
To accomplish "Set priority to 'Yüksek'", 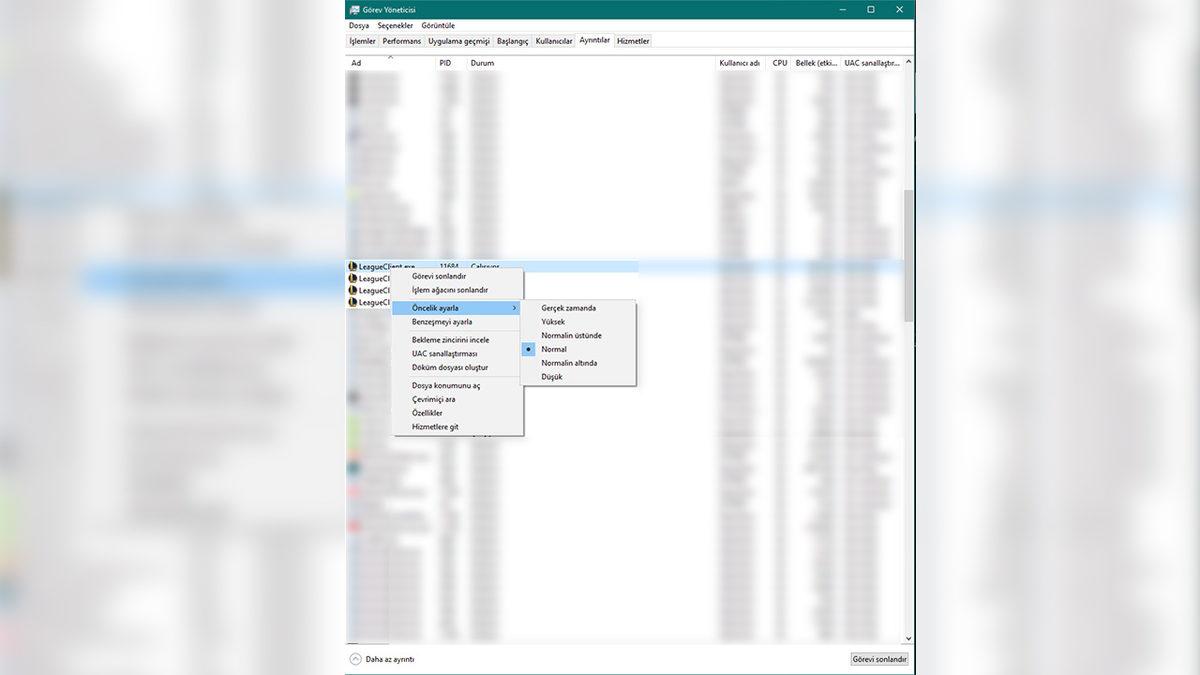I will tap(553, 322).
